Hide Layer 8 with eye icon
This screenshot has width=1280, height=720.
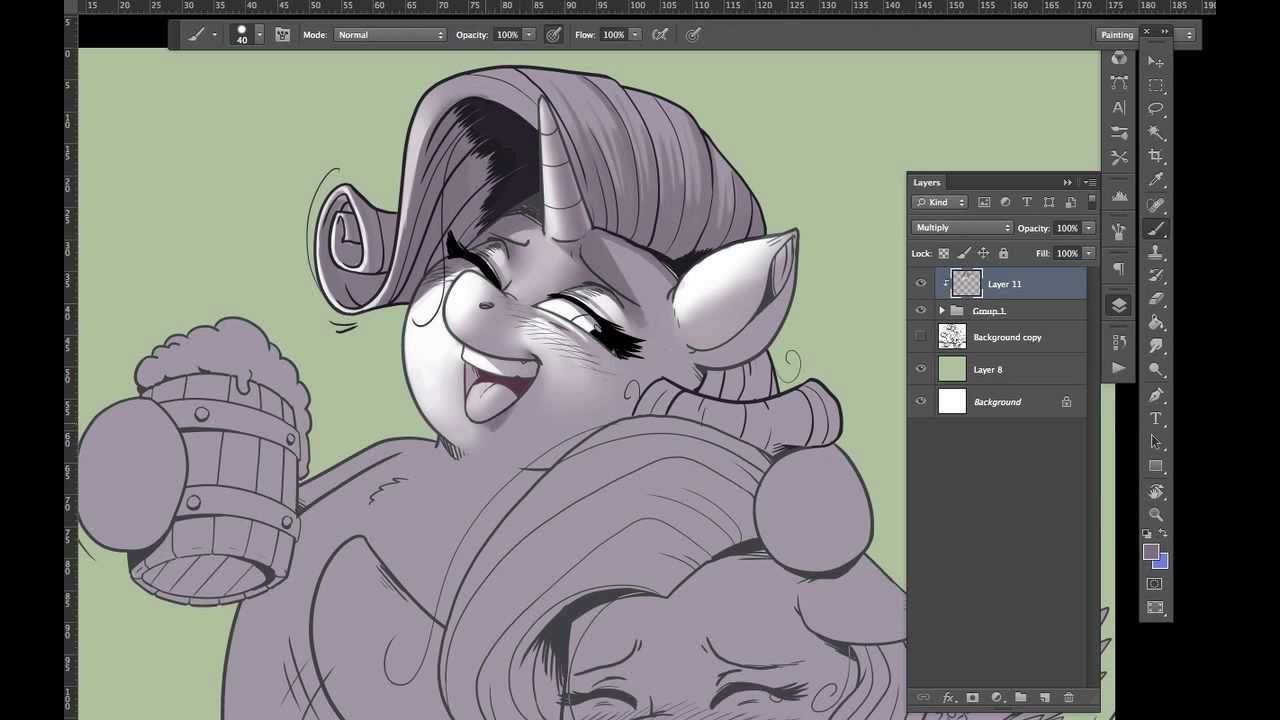921,370
